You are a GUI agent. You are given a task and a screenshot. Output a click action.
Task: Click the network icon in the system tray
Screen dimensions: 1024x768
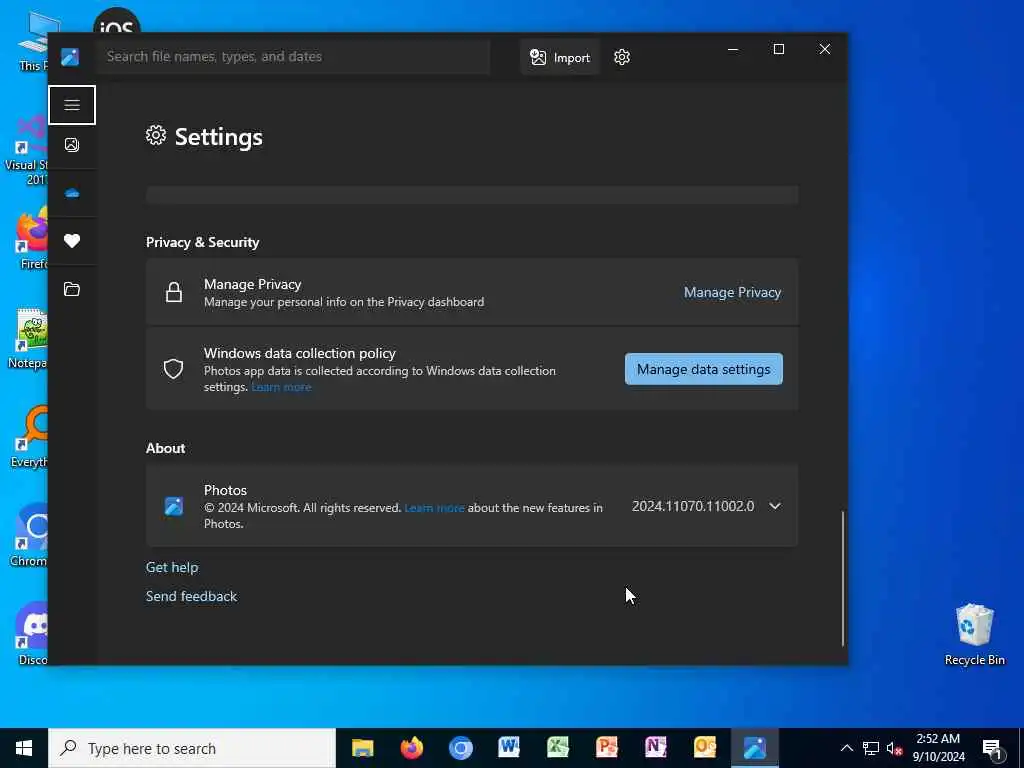[871, 748]
